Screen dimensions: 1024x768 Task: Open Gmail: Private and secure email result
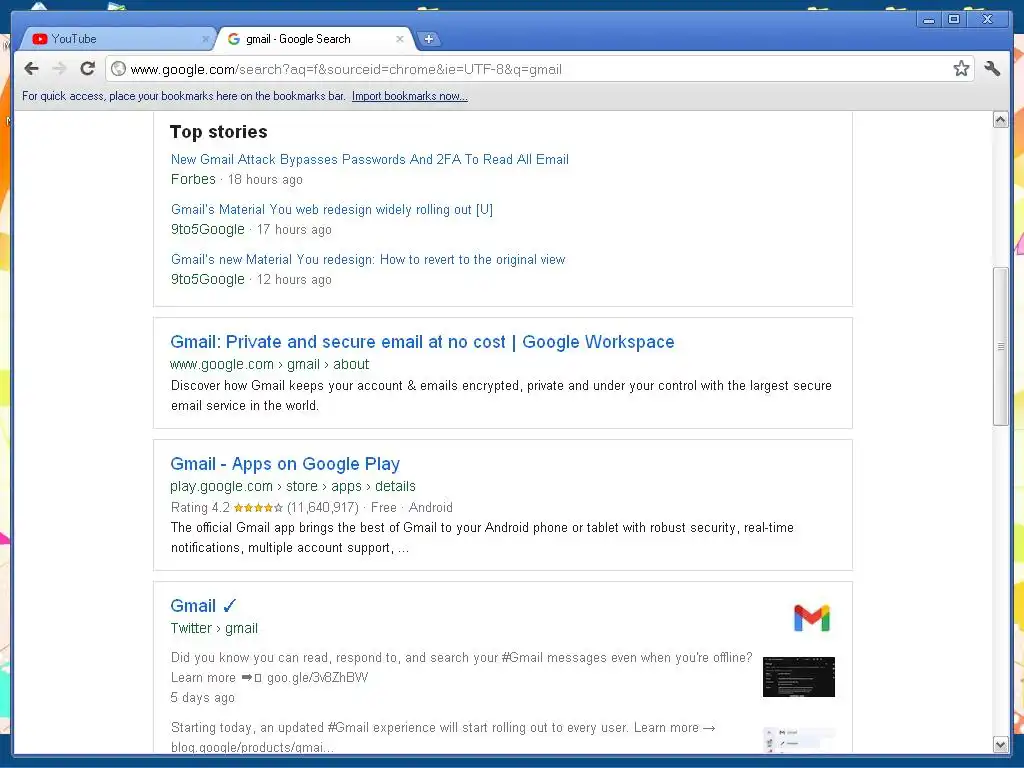pos(422,342)
